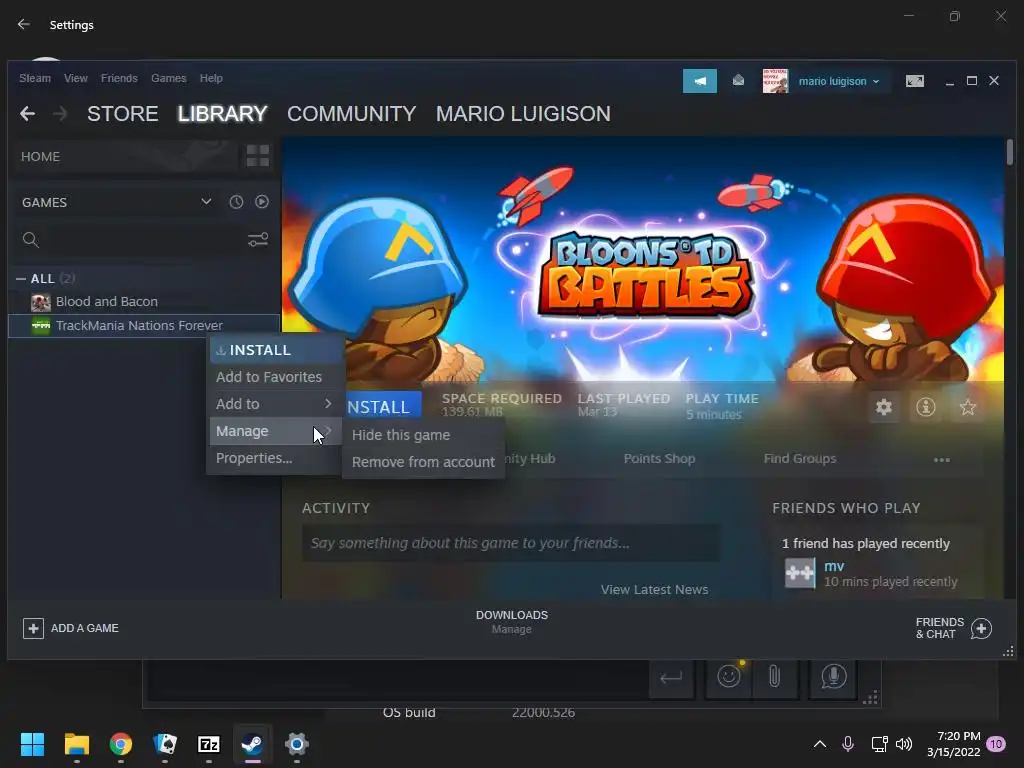Go to the STORE tab
This screenshot has height=768, width=1024.
click(x=123, y=114)
